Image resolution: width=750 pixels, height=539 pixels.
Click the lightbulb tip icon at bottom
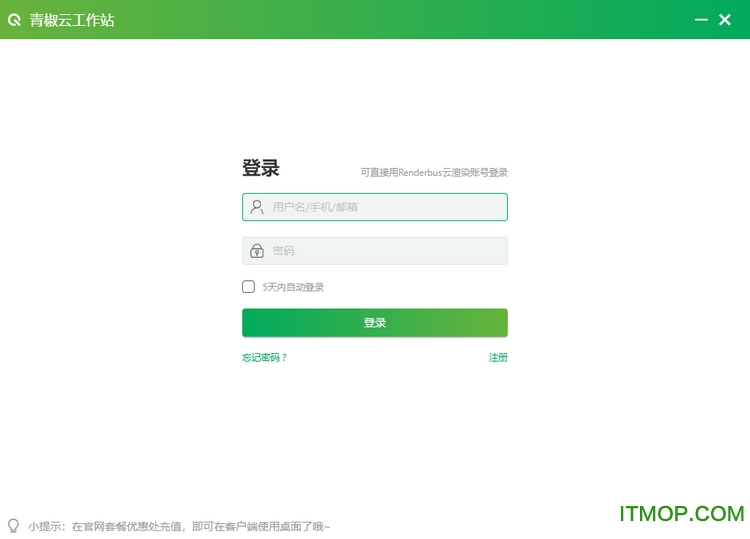coord(13,525)
